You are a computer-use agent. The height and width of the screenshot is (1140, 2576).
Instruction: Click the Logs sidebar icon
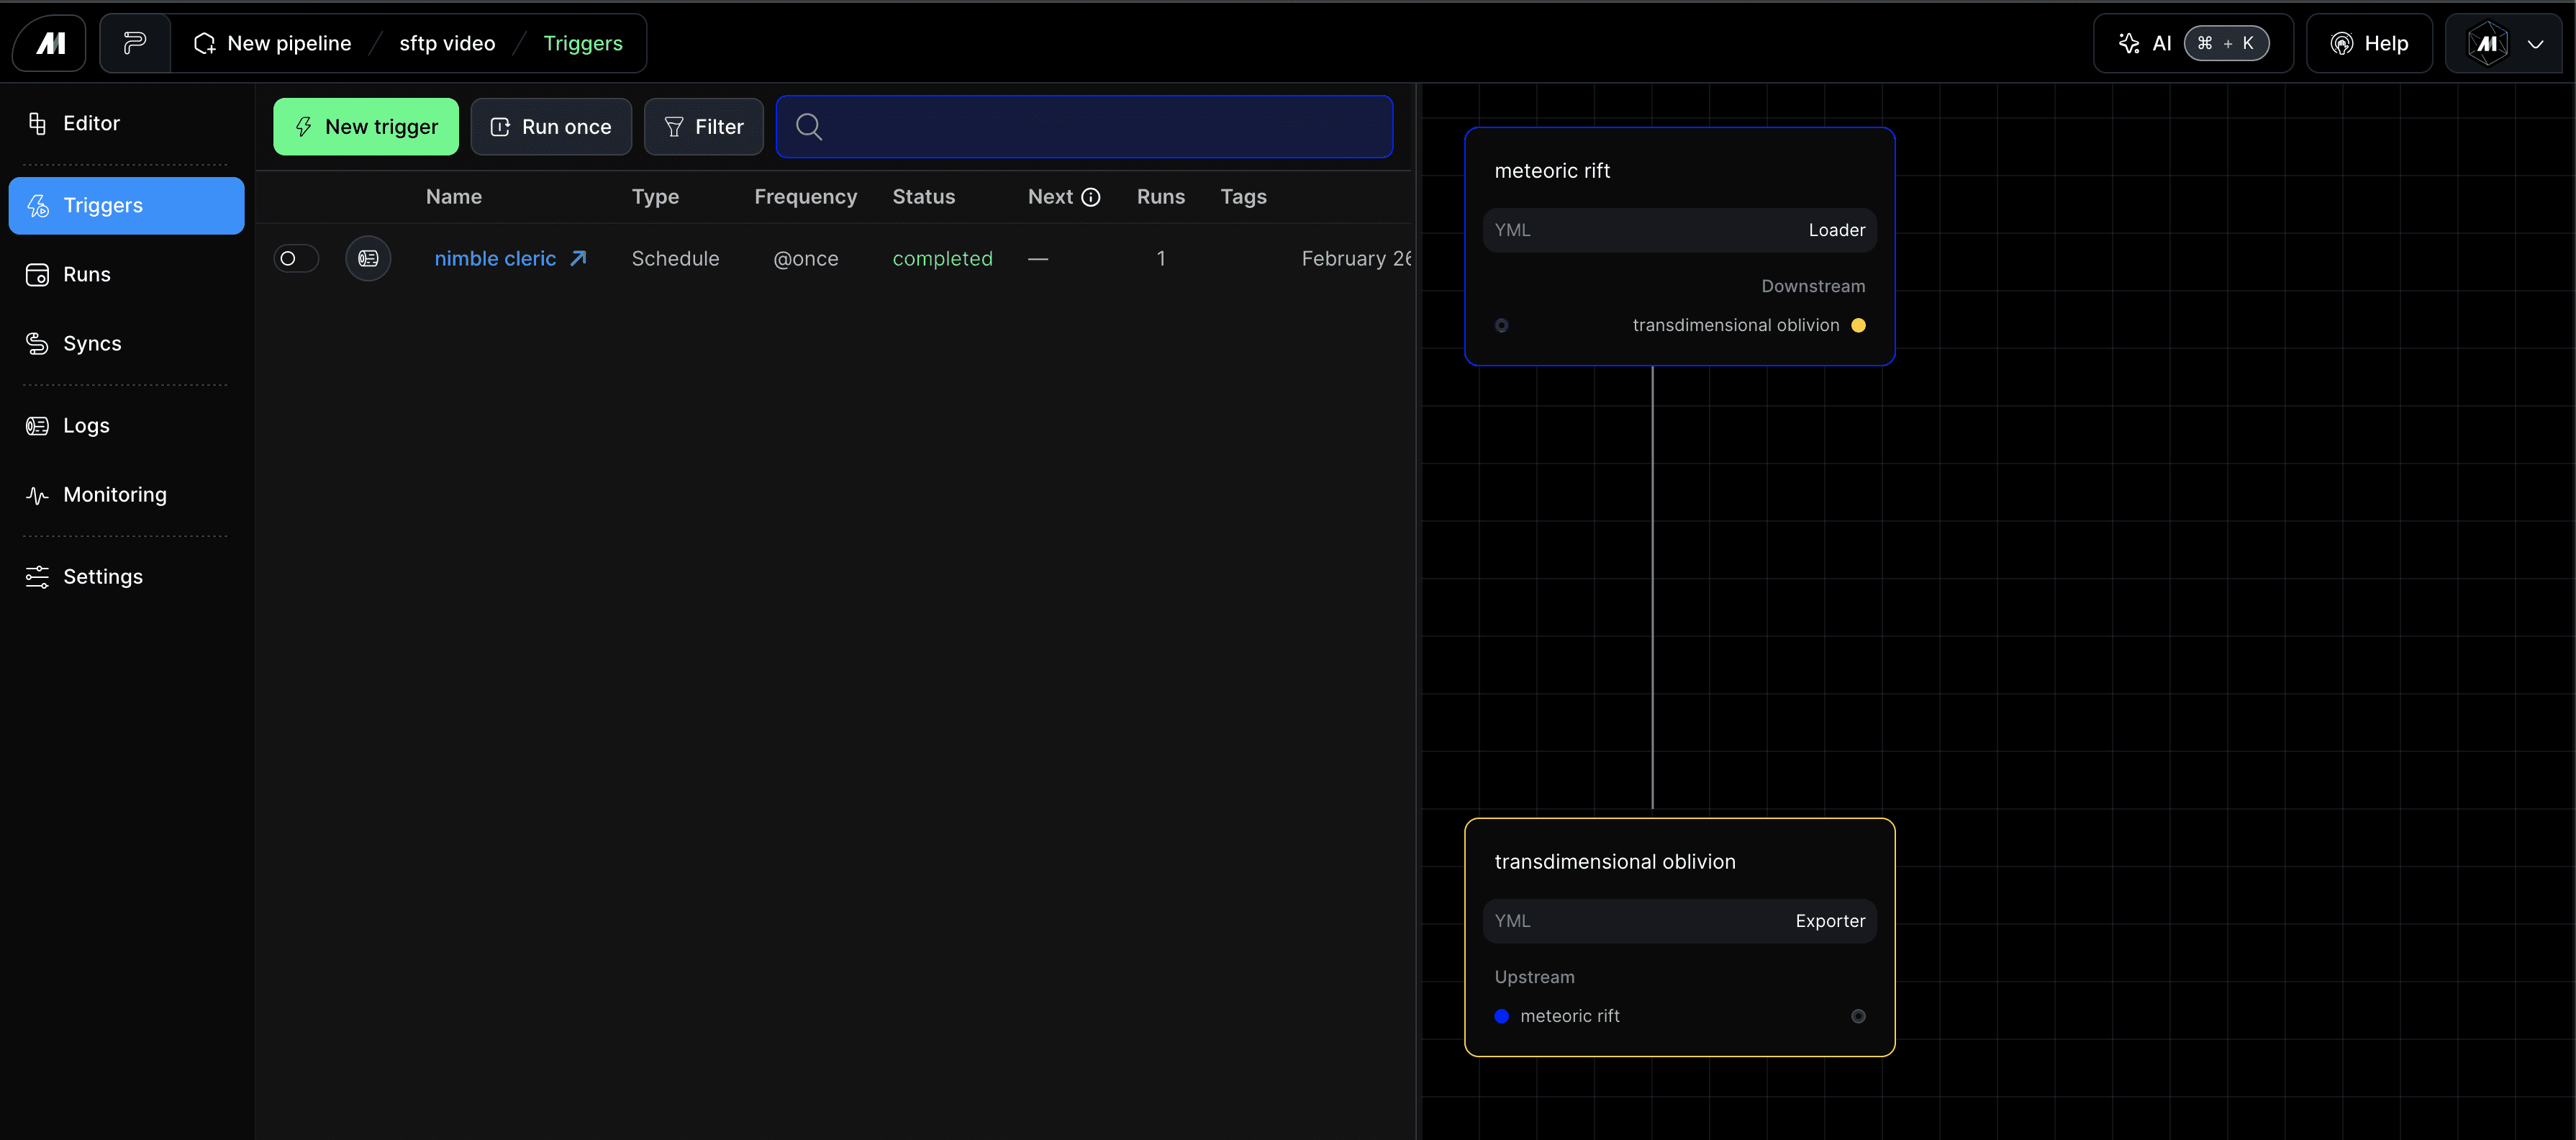tap(37, 425)
